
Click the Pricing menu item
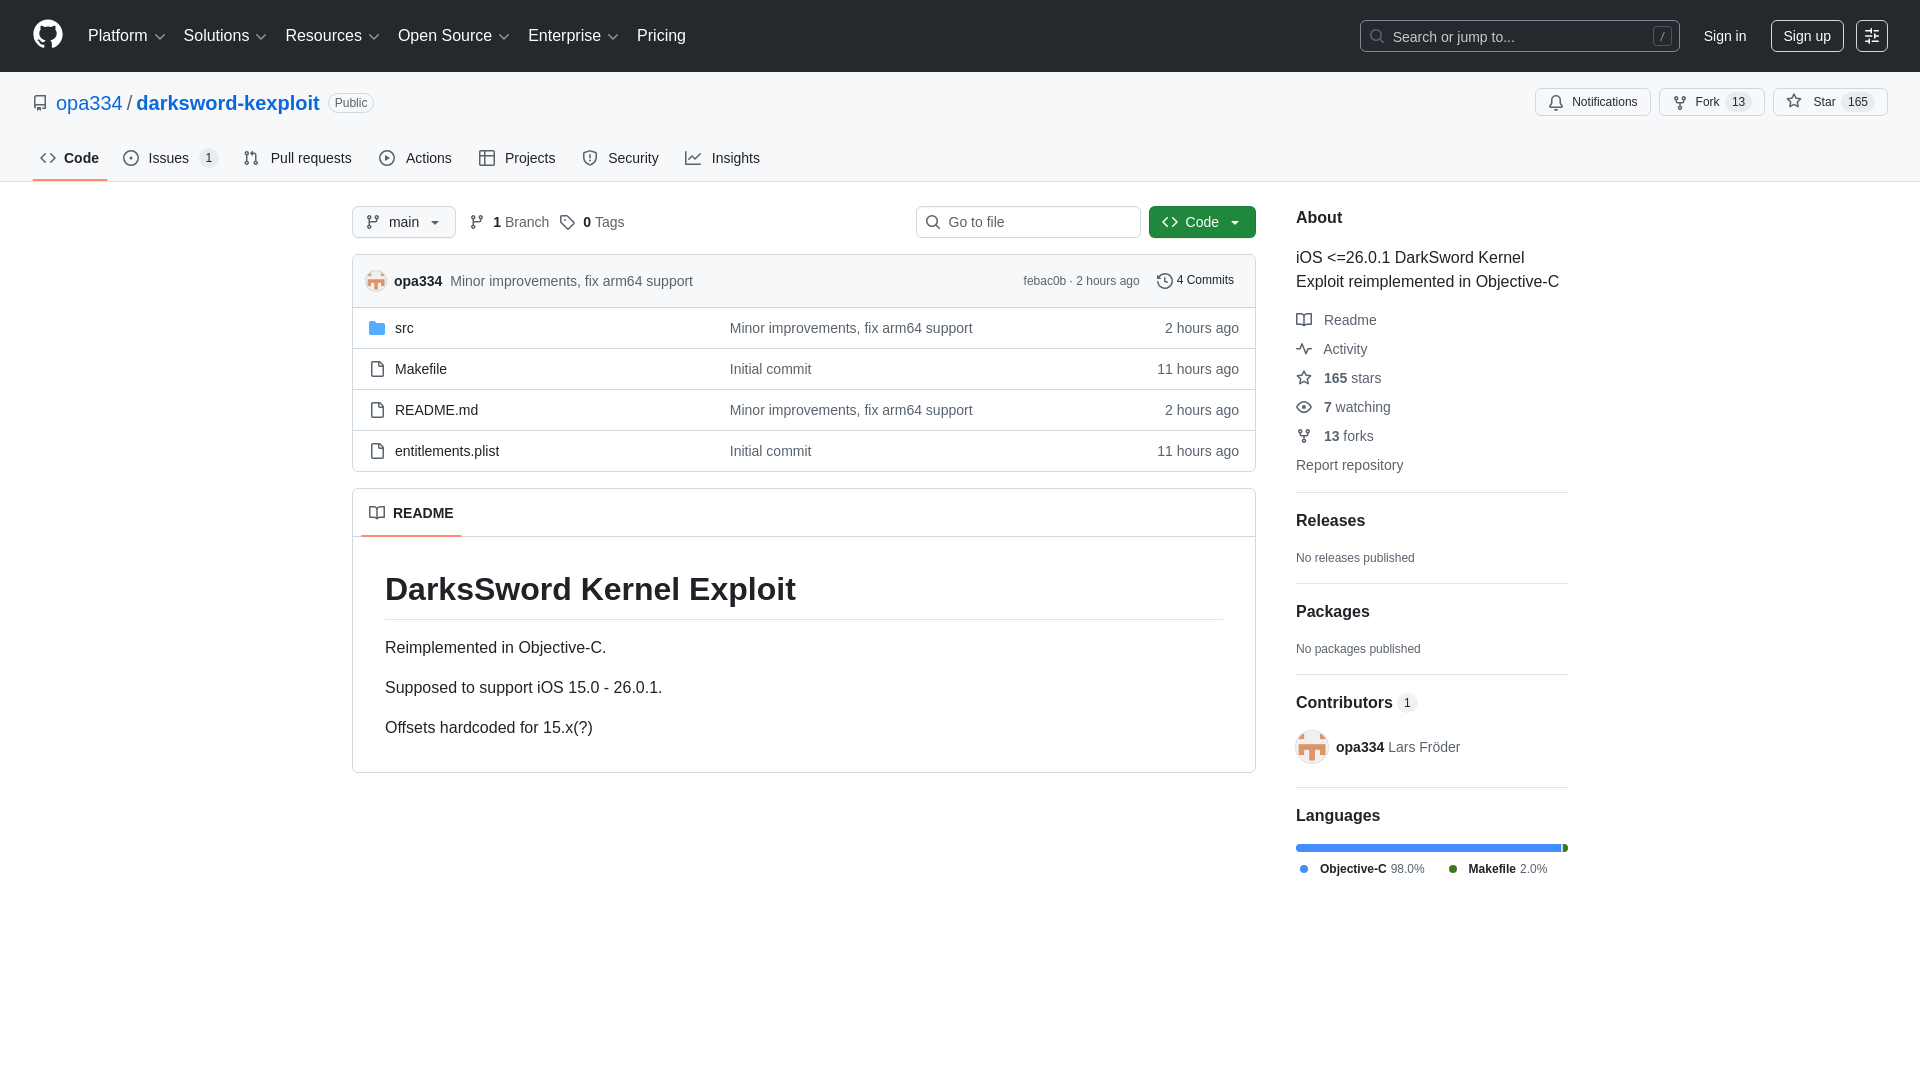pos(661,36)
